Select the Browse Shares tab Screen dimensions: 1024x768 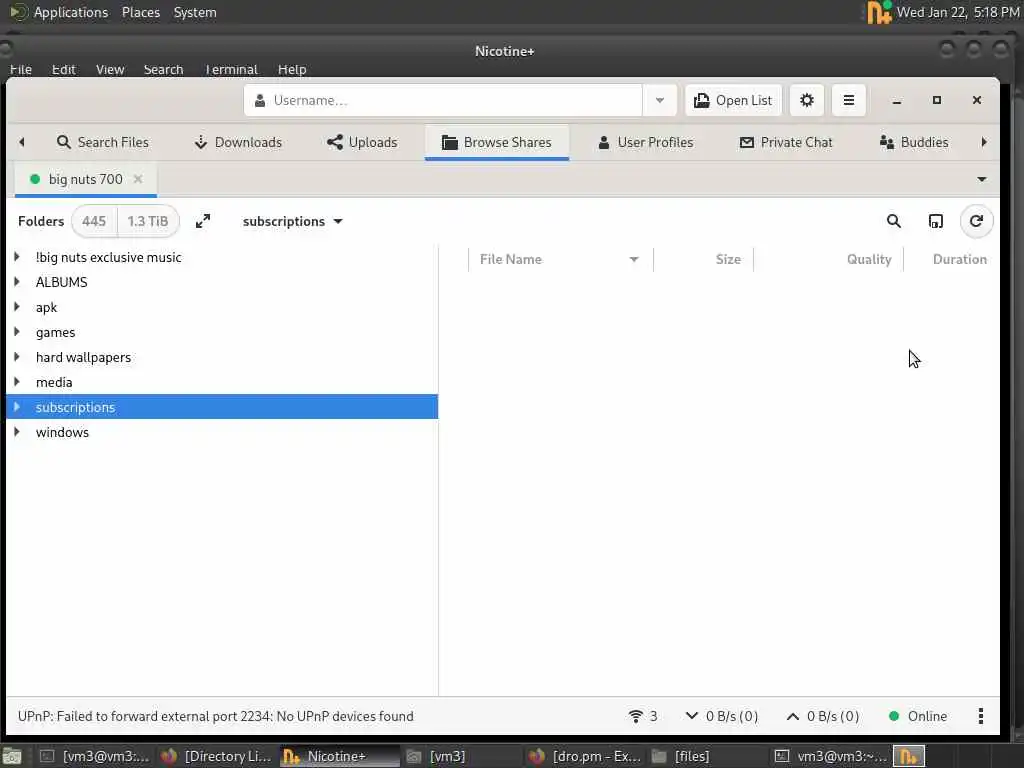496,142
